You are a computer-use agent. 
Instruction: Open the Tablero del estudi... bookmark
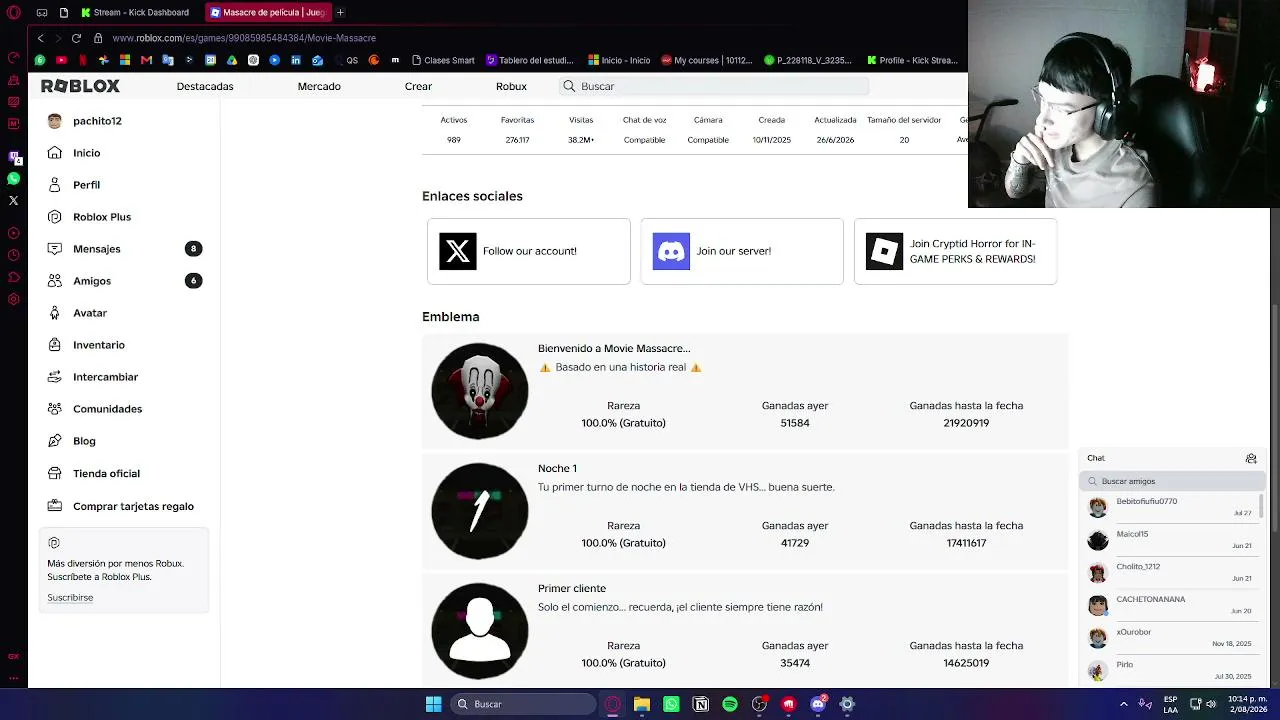[529, 60]
